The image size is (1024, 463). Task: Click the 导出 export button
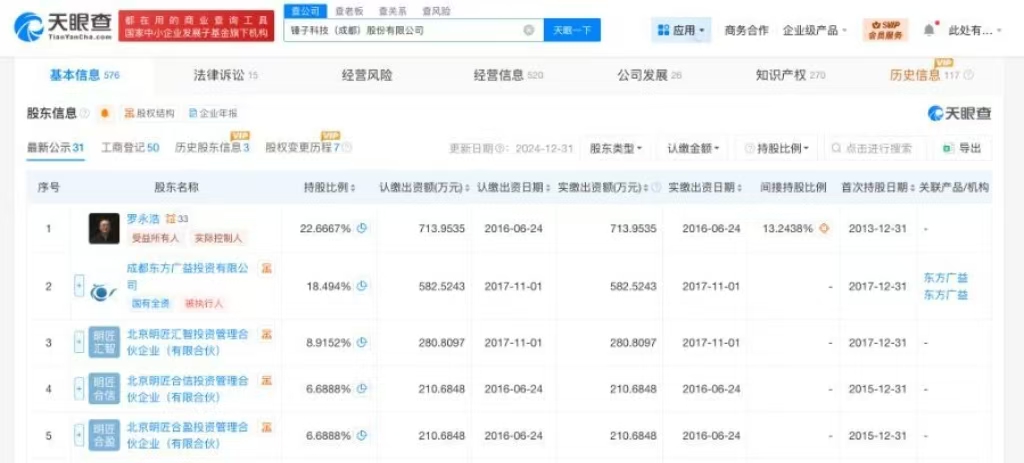coord(963,148)
